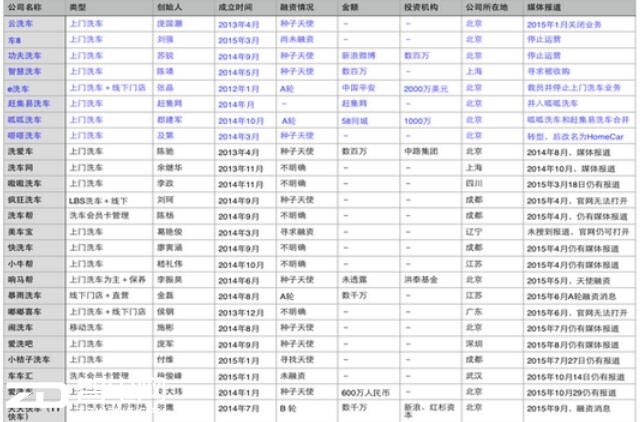Viewport: 643px width, 422px height.
Task: Select company name 快洗车
Action: point(20,247)
